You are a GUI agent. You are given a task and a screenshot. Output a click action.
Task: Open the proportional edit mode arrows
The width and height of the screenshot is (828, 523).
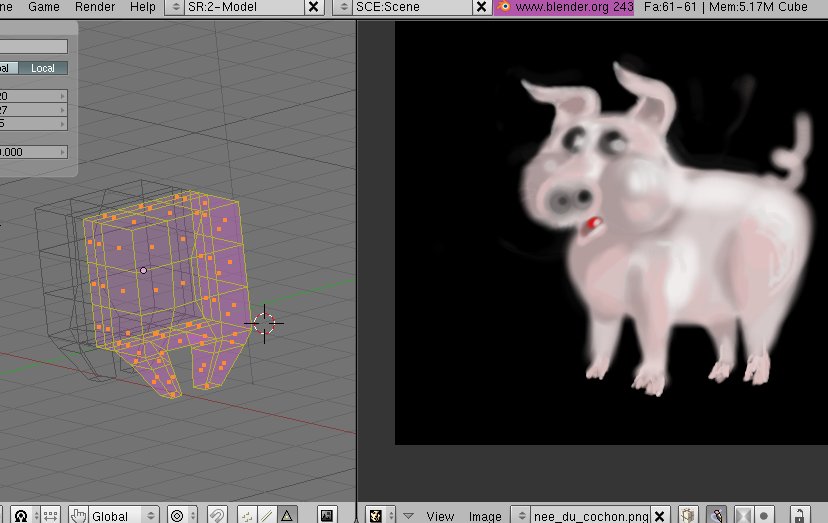[193, 515]
